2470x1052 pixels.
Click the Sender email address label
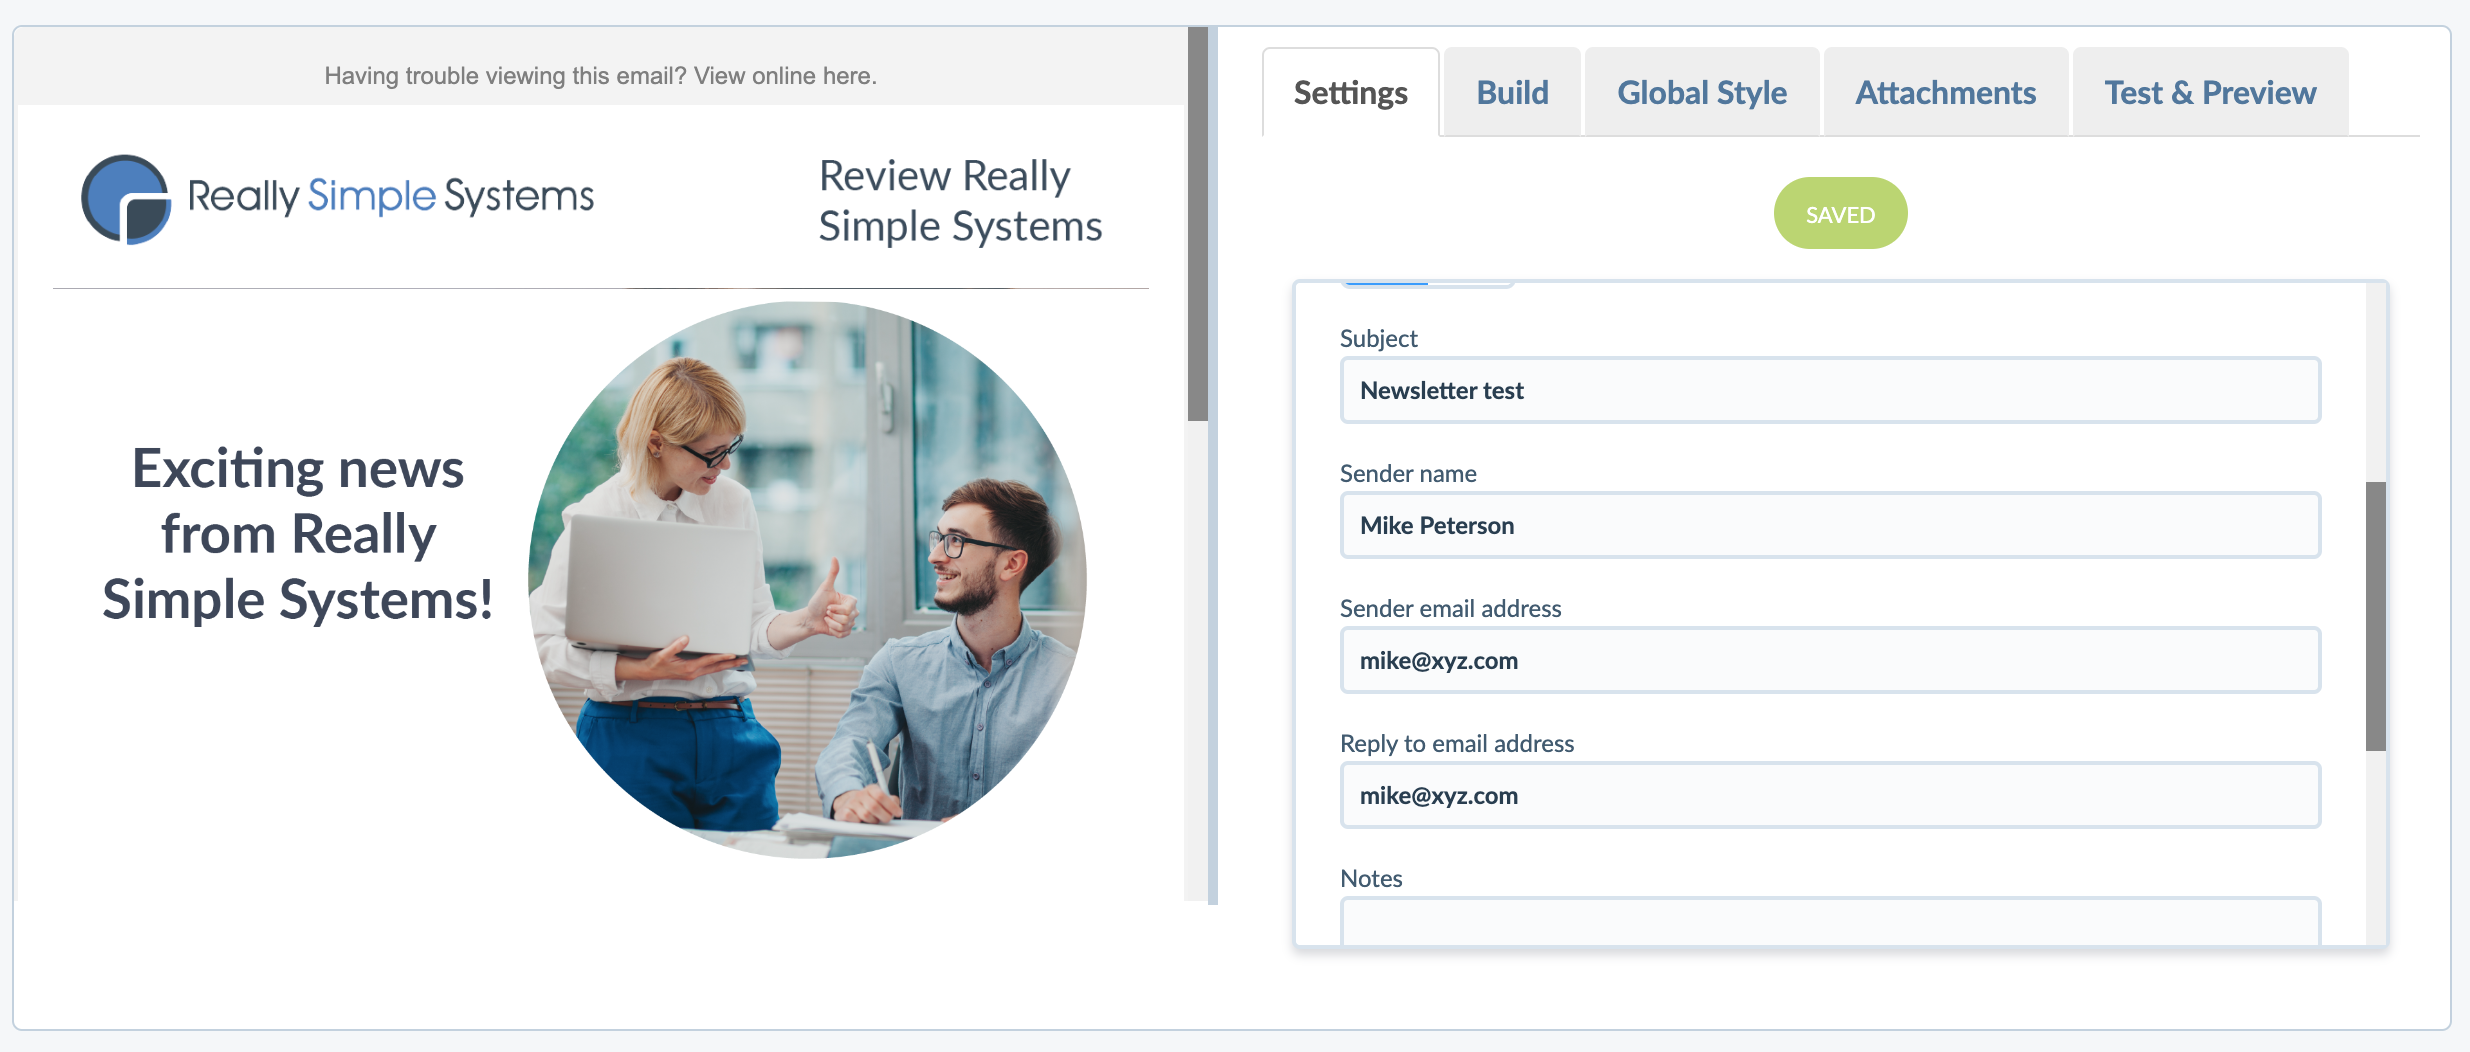[x=1450, y=608]
